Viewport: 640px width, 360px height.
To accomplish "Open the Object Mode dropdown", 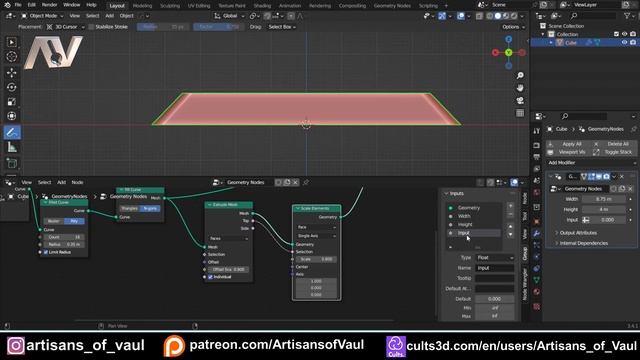I will 42,16.
